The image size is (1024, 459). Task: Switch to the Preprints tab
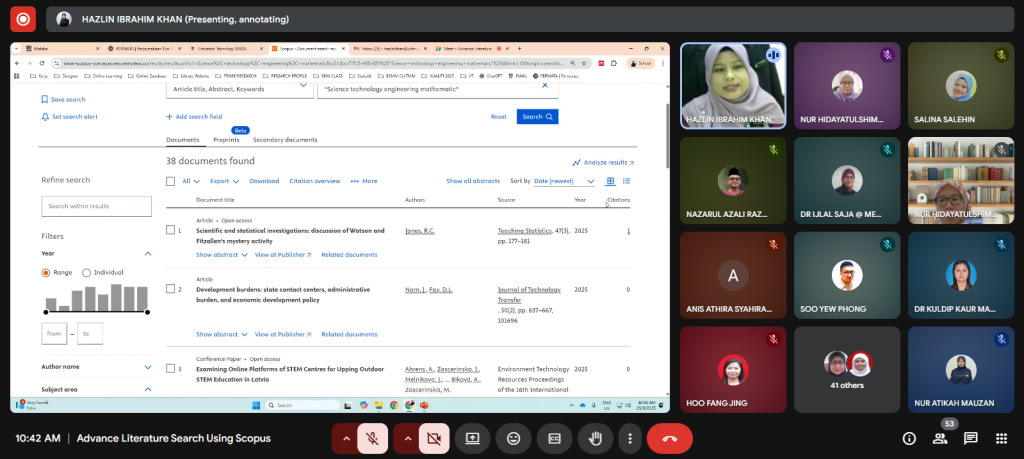click(226, 140)
